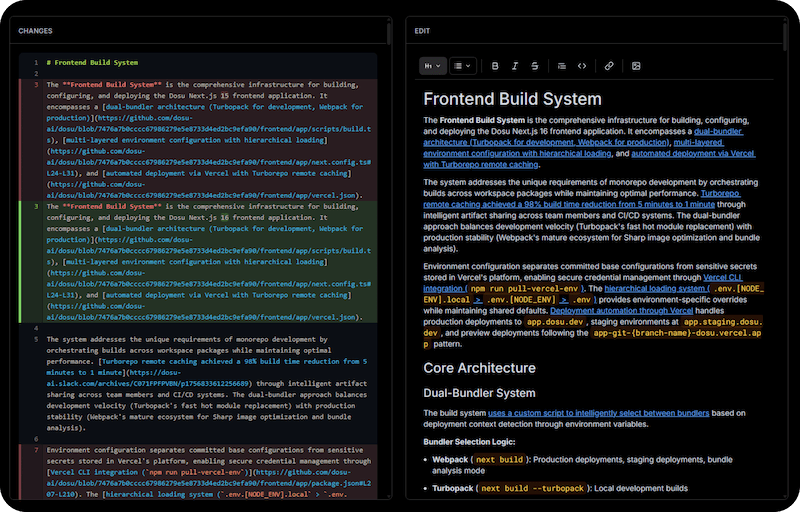This screenshot has width=800, height=512.
Task: Apply strikethrough formatting
Action: tap(535, 66)
